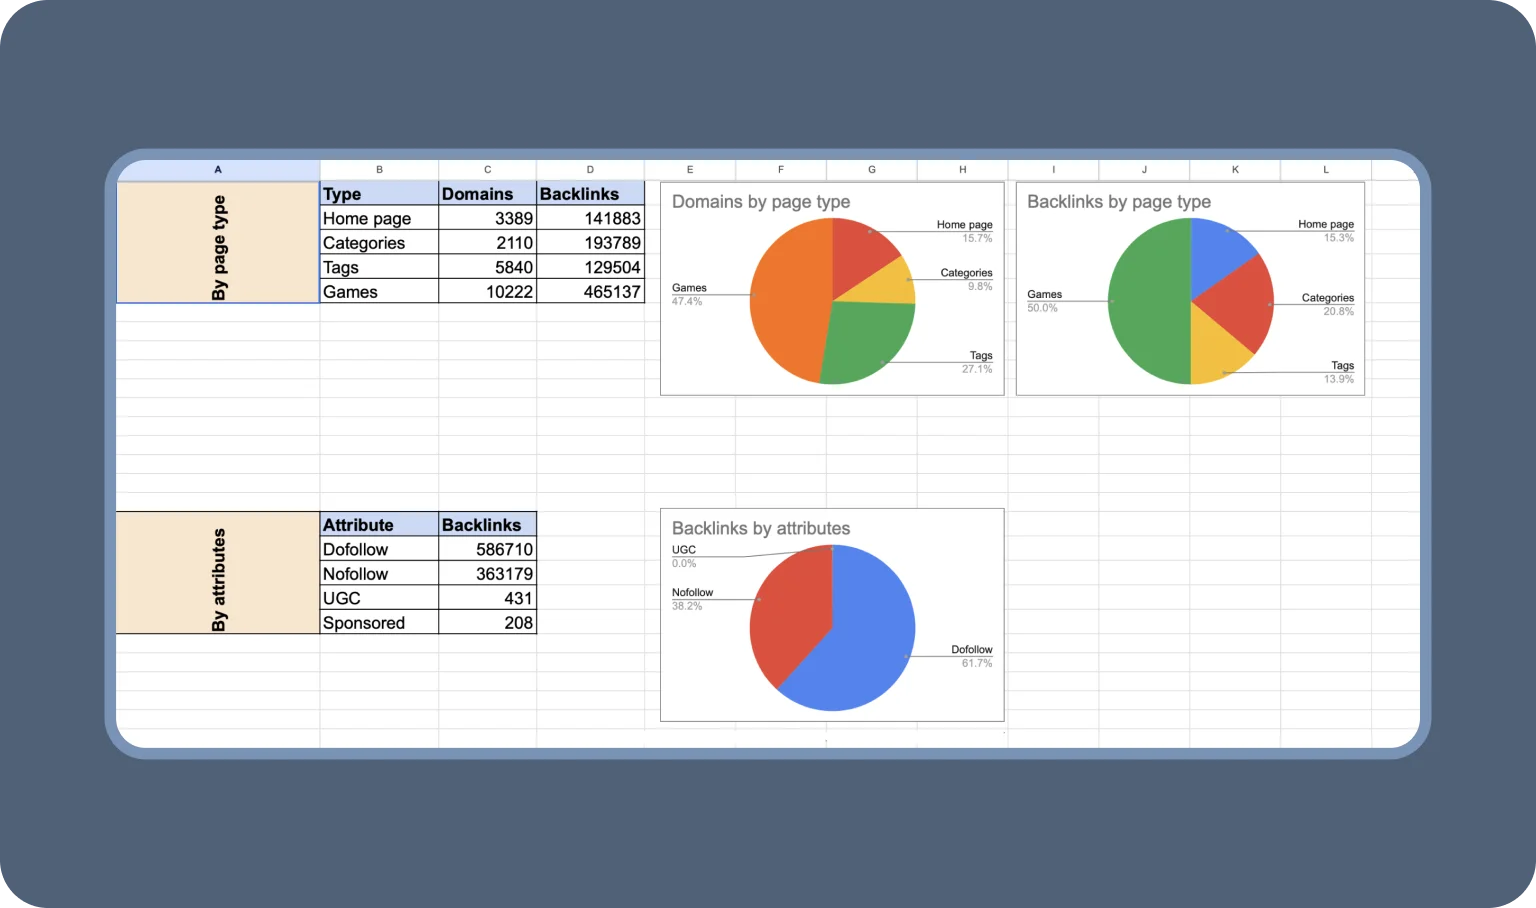This screenshot has width=1536, height=908.
Task: Select the cell with value 586710
Action: tap(487, 549)
